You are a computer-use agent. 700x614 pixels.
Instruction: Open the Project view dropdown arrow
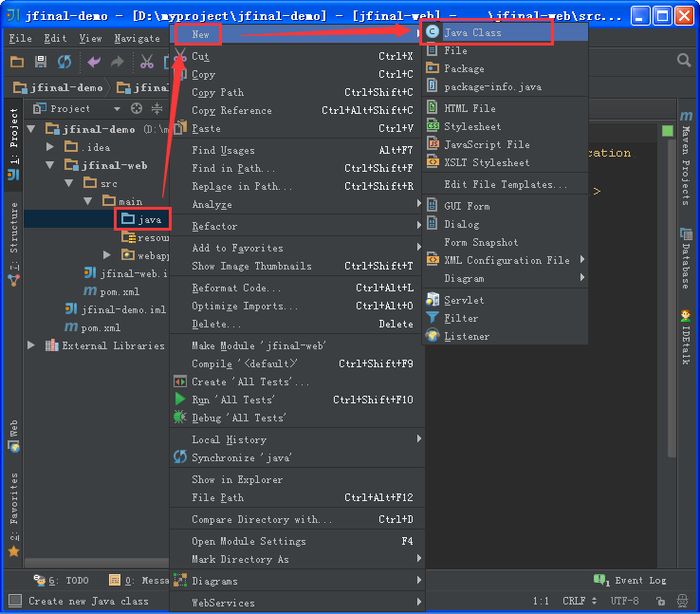click(117, 109)
